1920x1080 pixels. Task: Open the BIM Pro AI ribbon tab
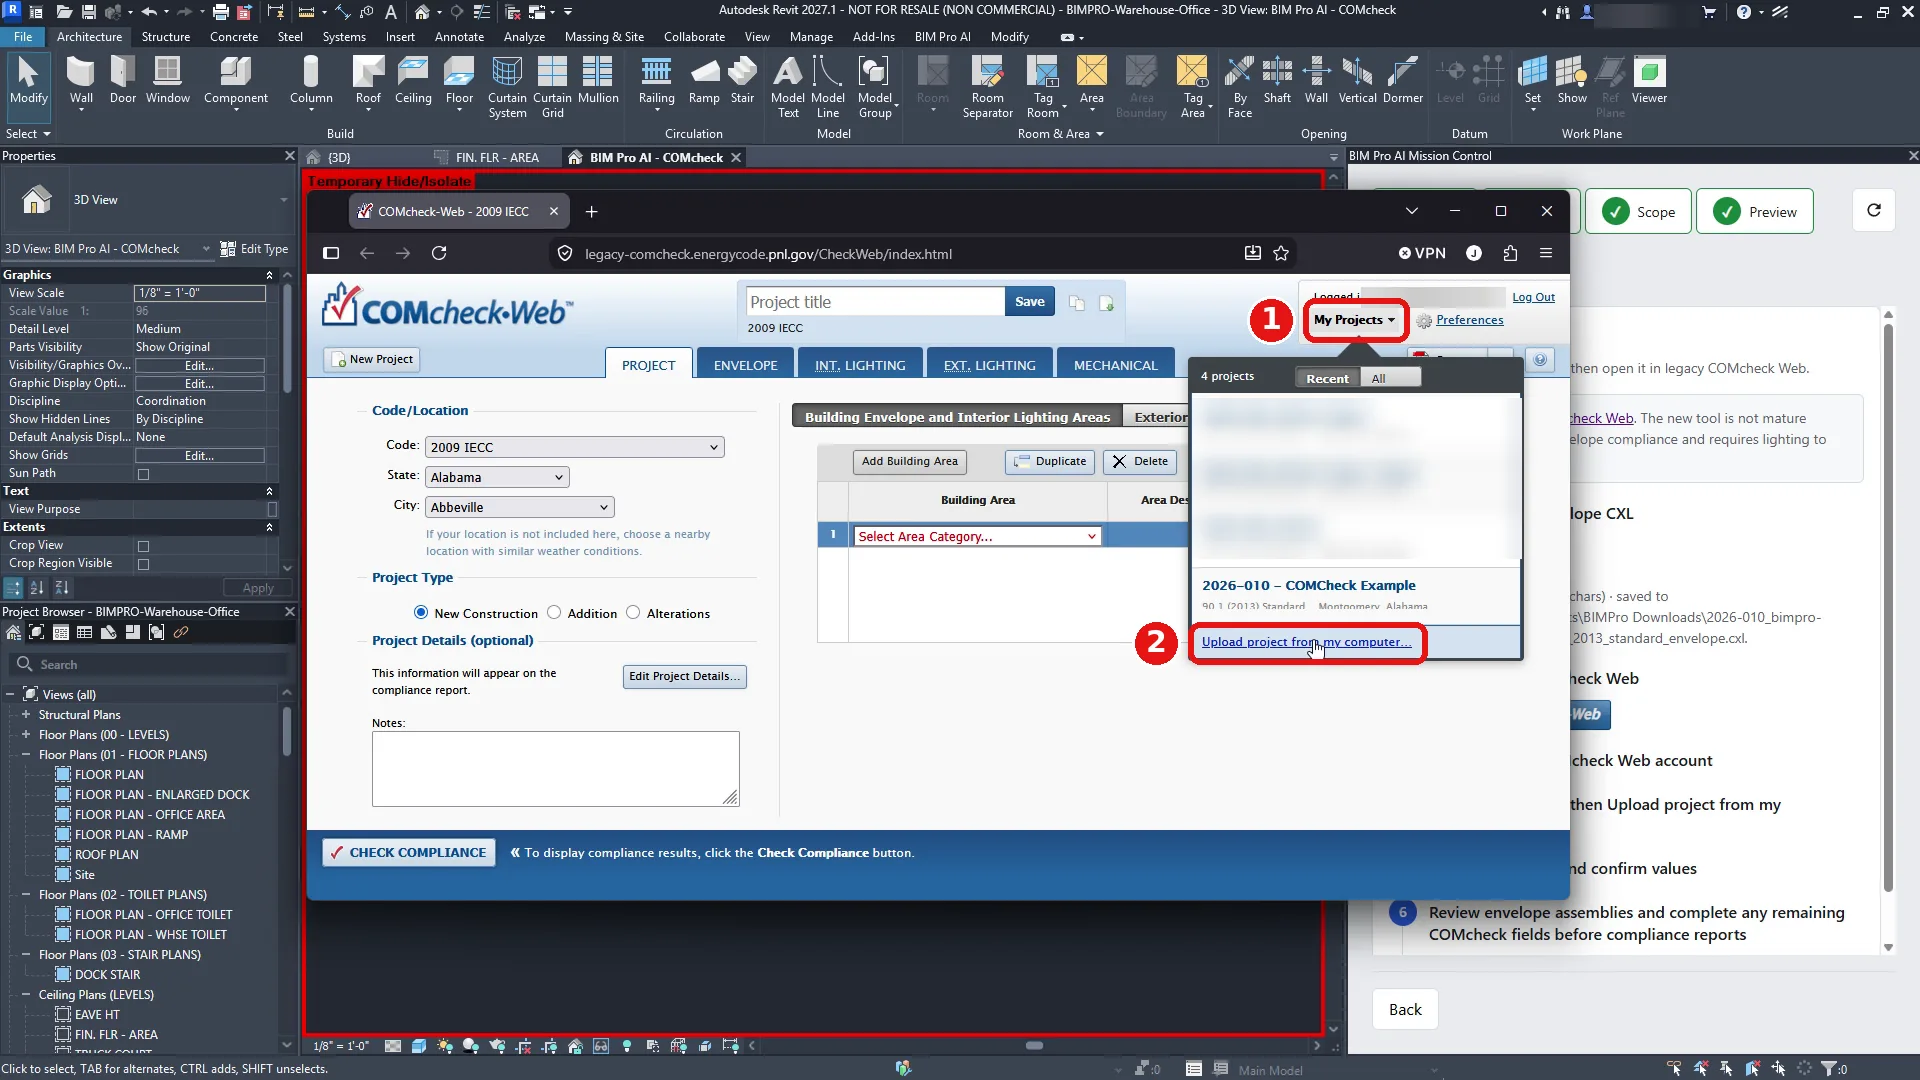coord(942,37)
